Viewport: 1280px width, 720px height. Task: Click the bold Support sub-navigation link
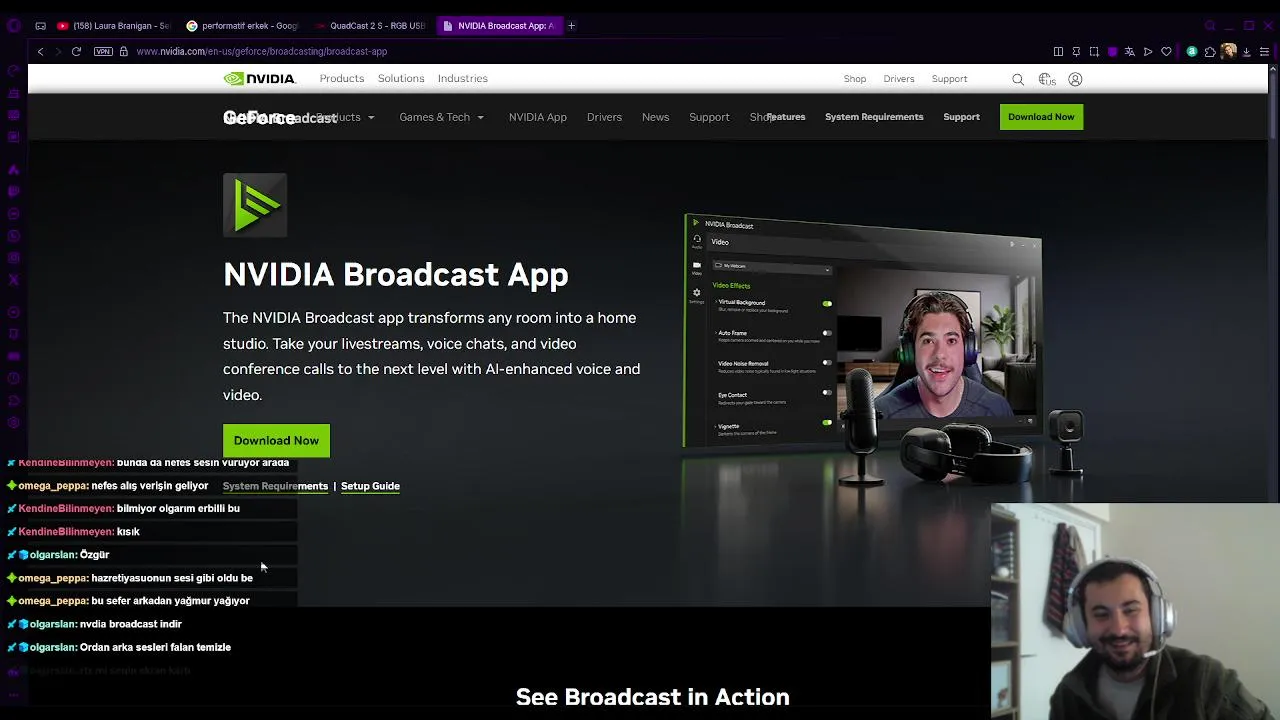[961, 117]
